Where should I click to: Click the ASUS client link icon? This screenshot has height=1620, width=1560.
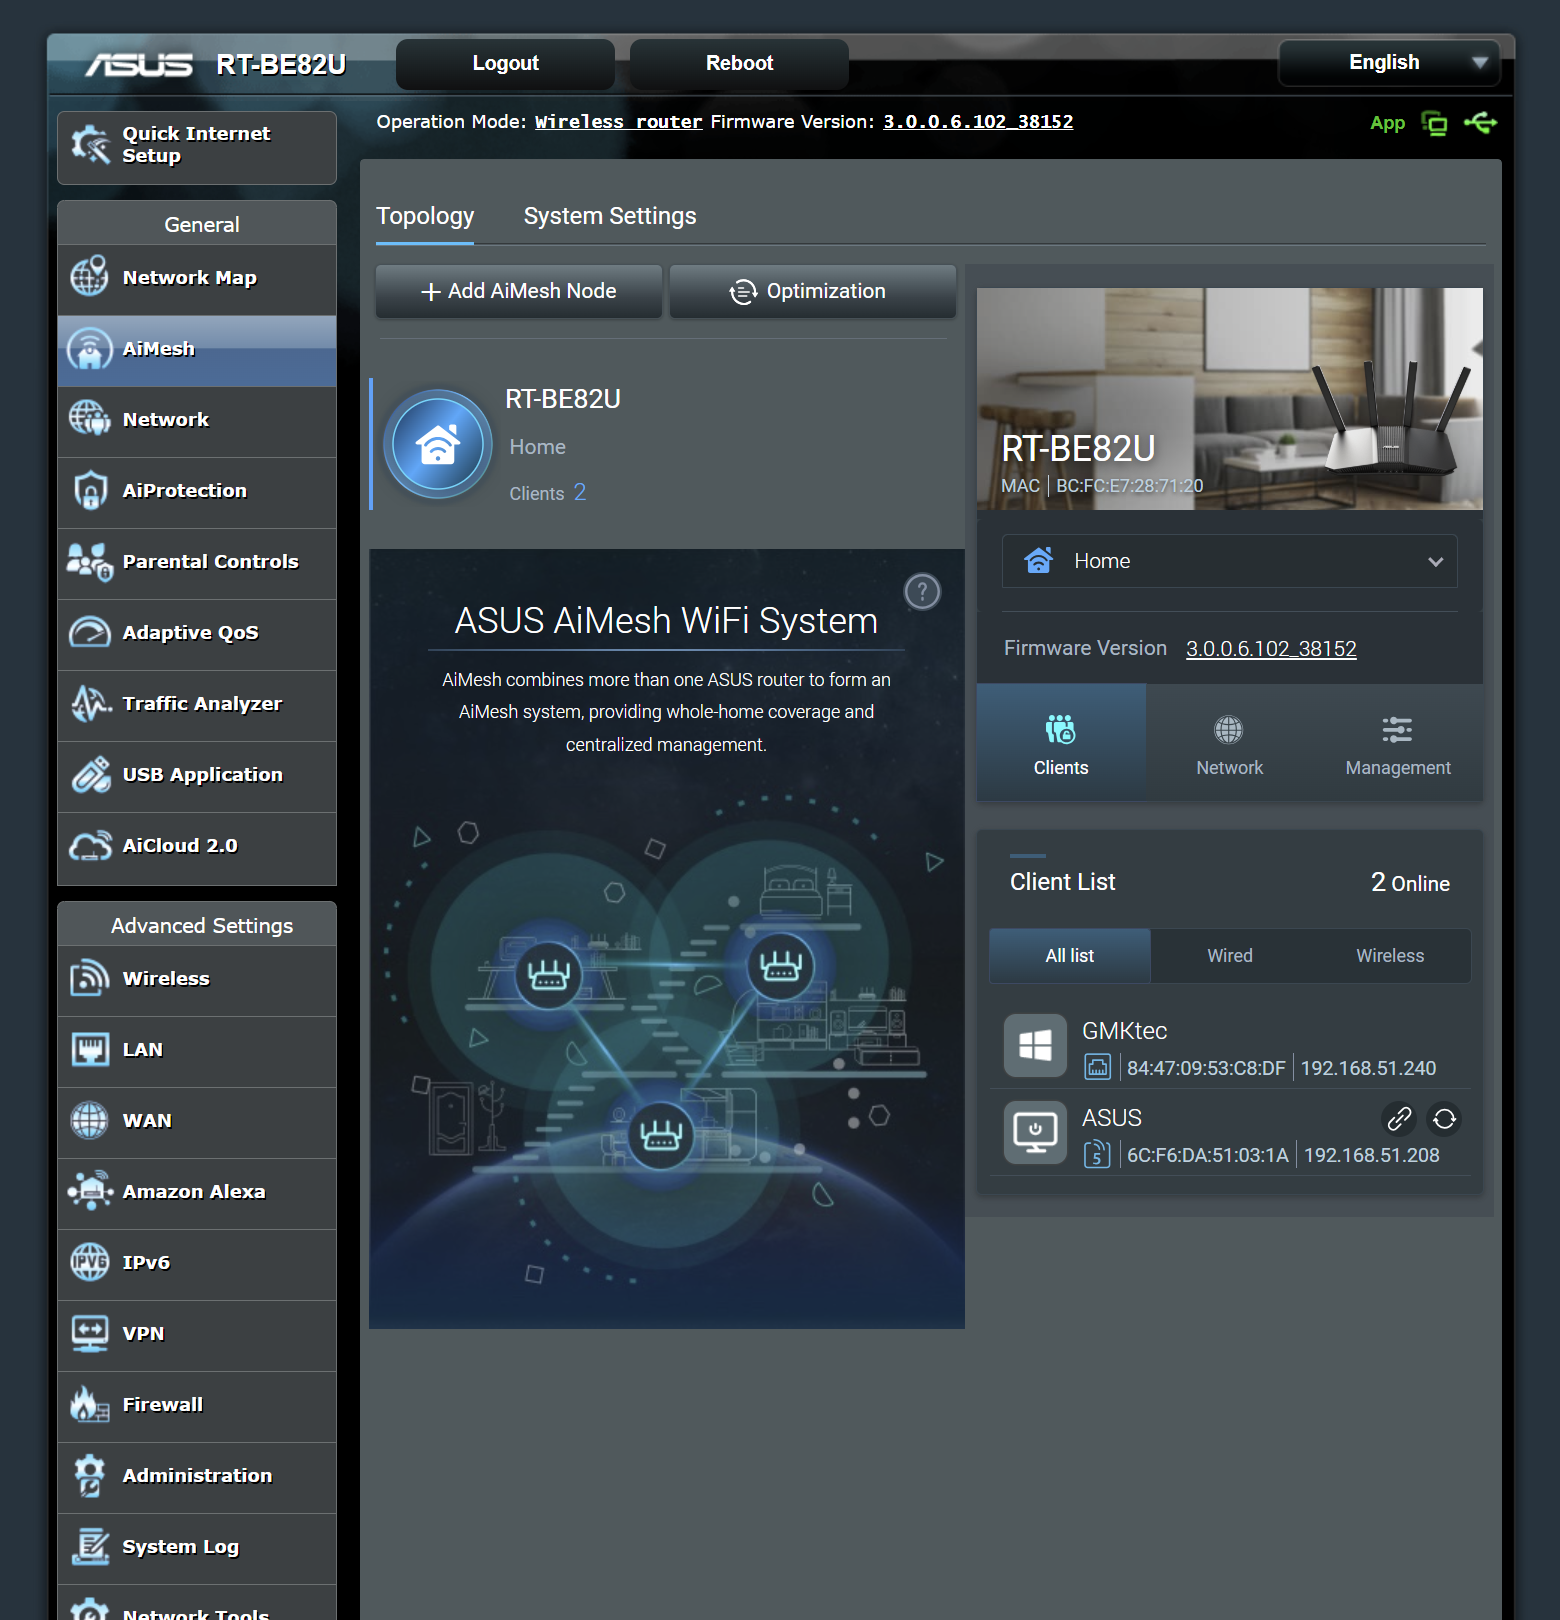pos(1399,1118)
